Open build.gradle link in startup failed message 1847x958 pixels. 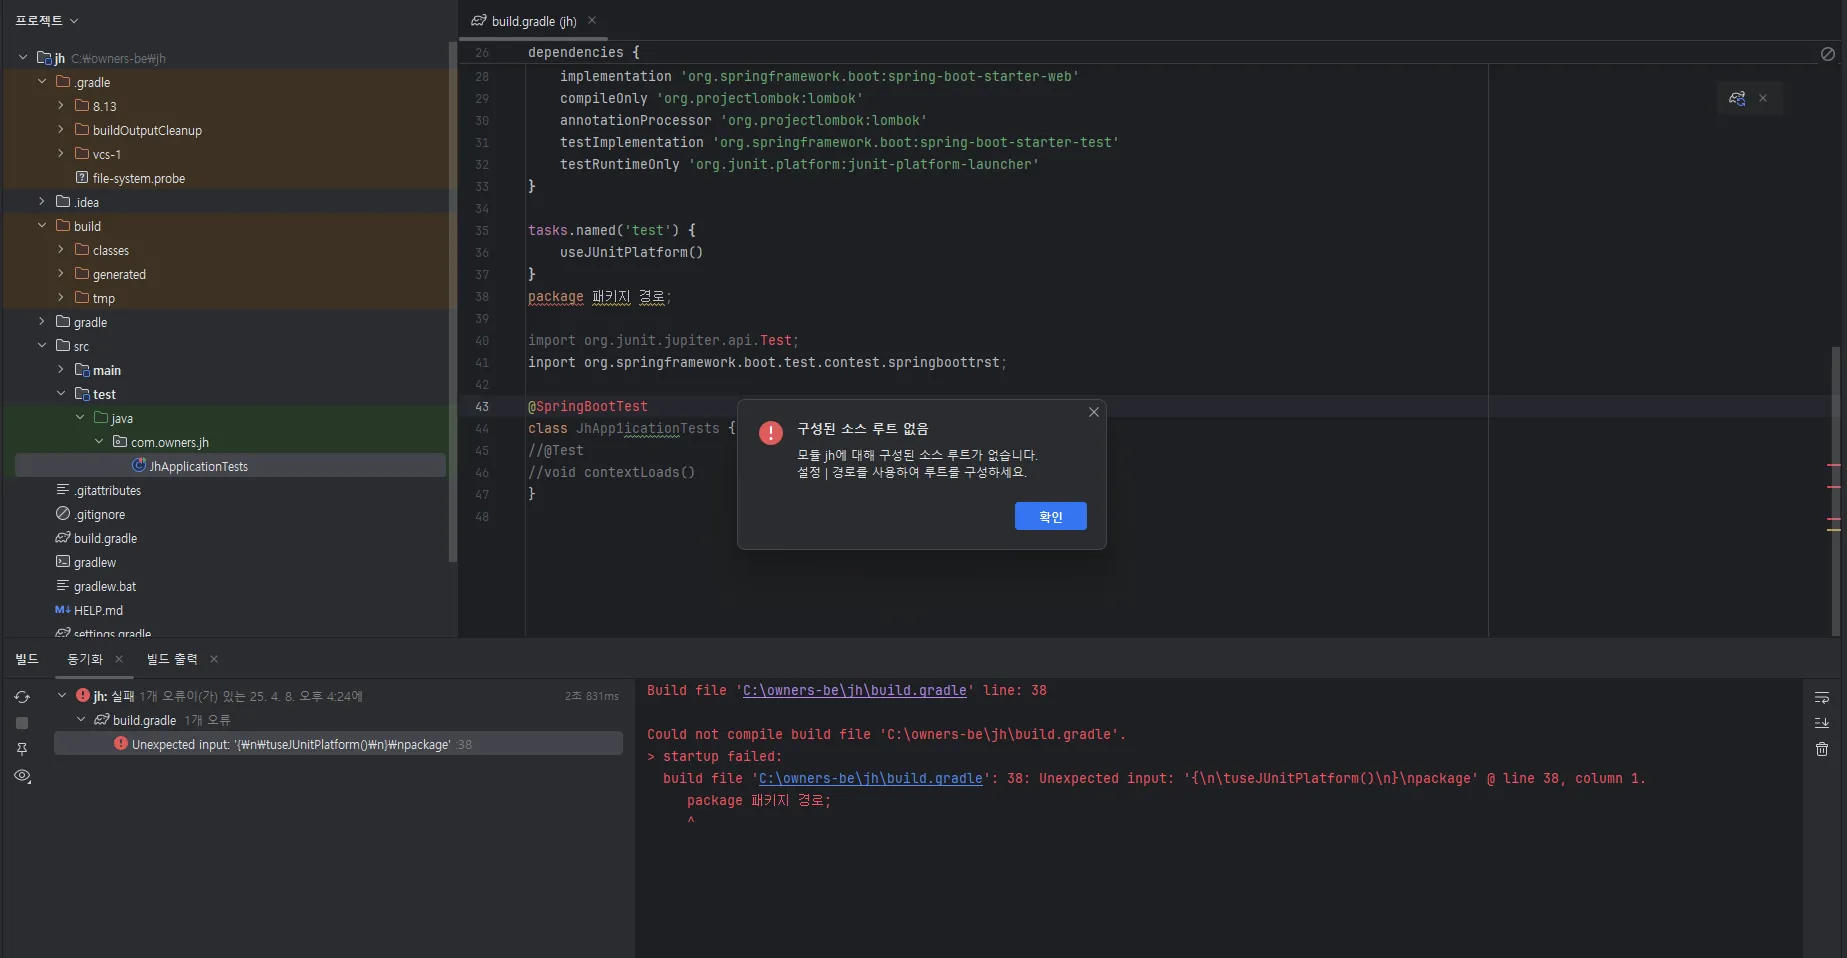[871, 778]
